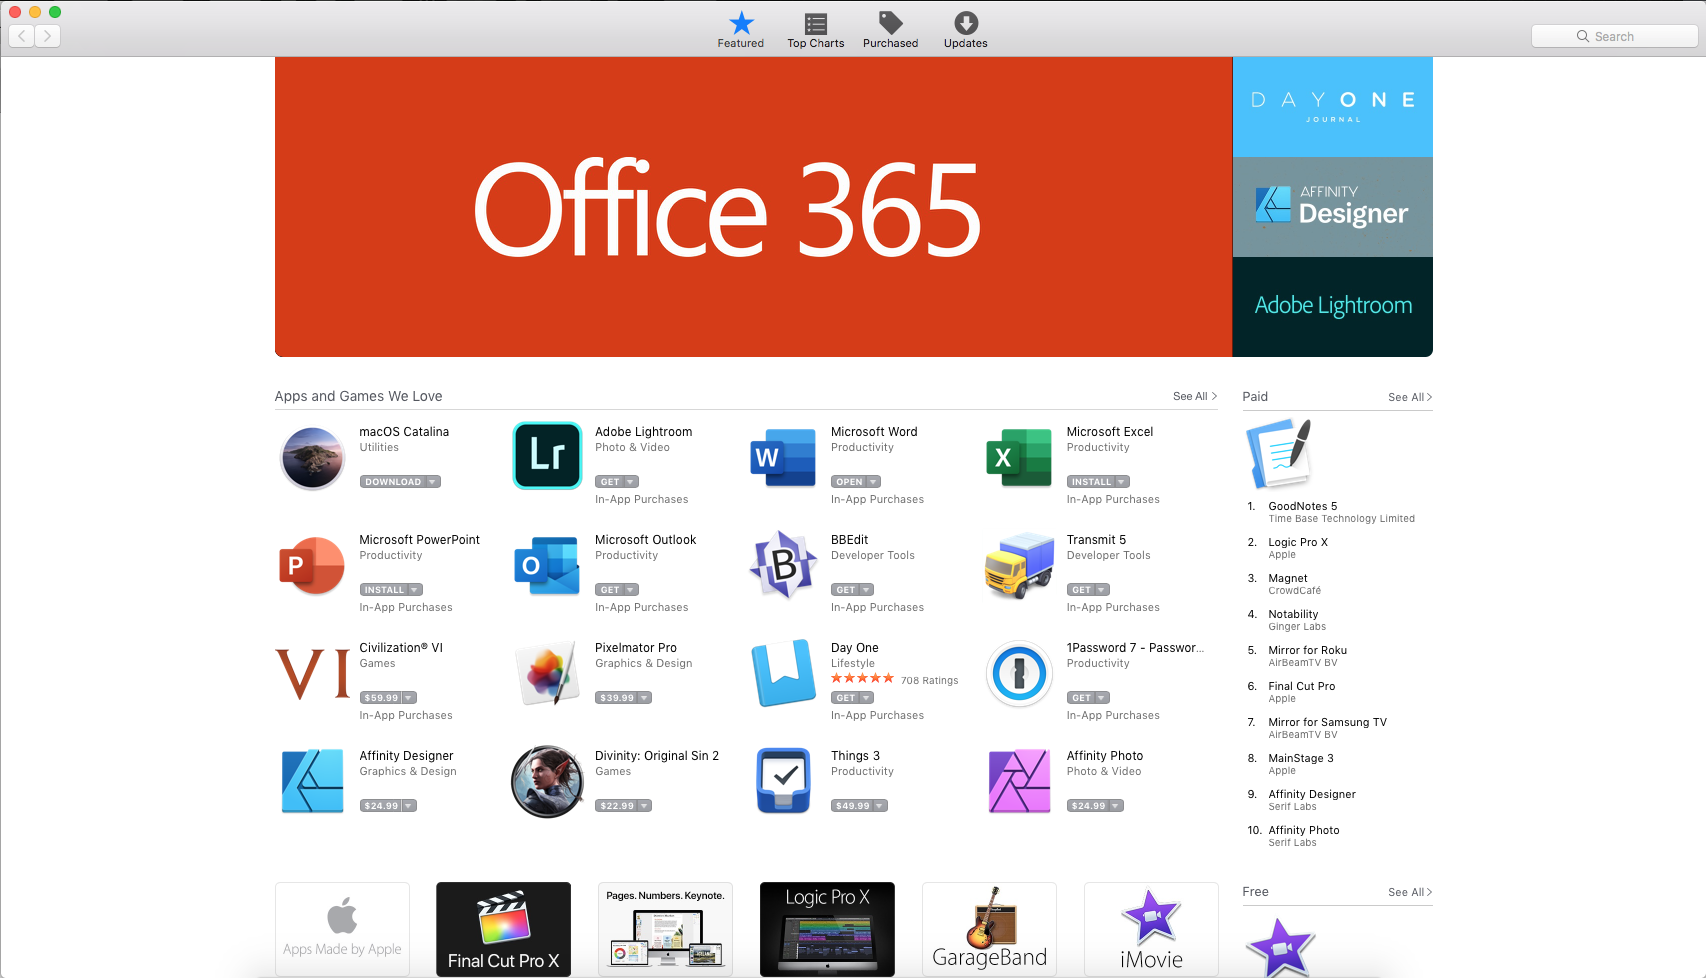Viewport: 1706px width, 978px height.
Task: Open the Apps Made by Apple collection
Action: (x=342, y=929)
